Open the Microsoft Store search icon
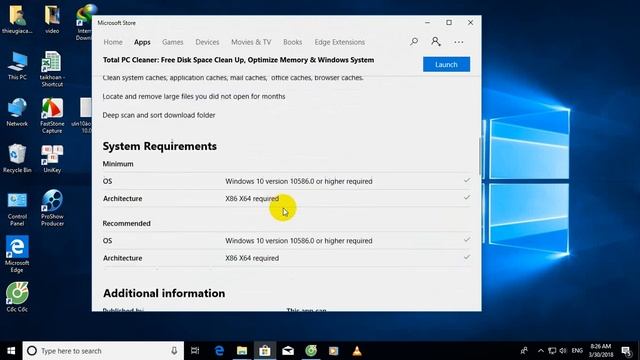This screenshot has height=360, width=640. point(414,42)
